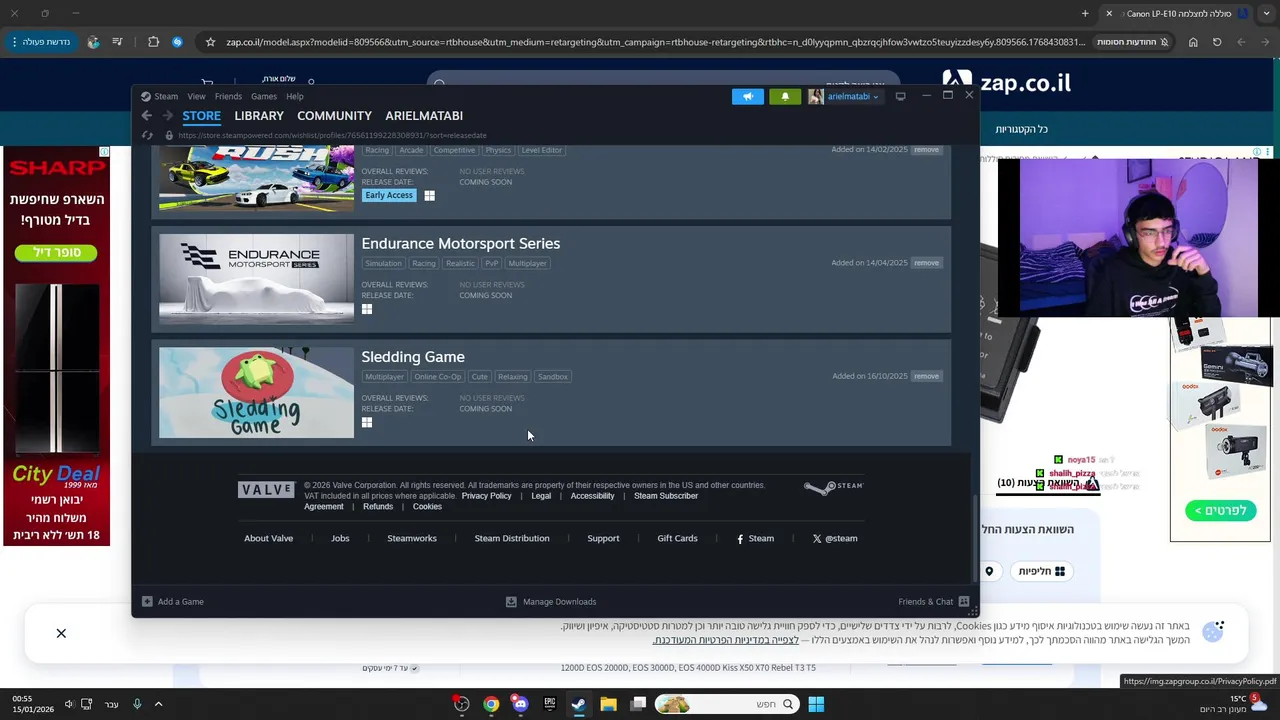Click the Online Co-Op tag on Sledding Game

point(438,377)
